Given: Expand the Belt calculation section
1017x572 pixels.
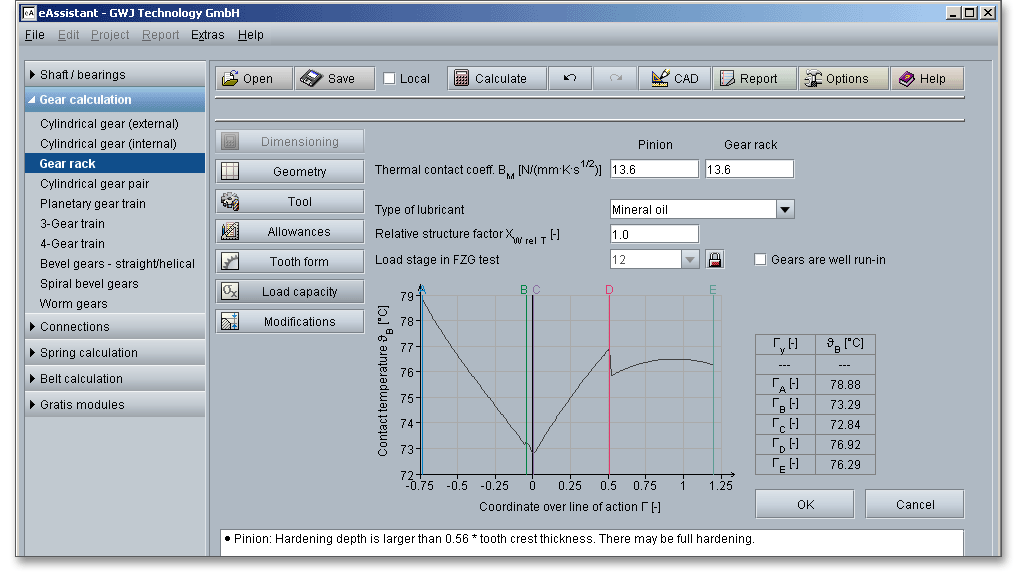Looking at the screenshot, I should (x=115, y=379).
